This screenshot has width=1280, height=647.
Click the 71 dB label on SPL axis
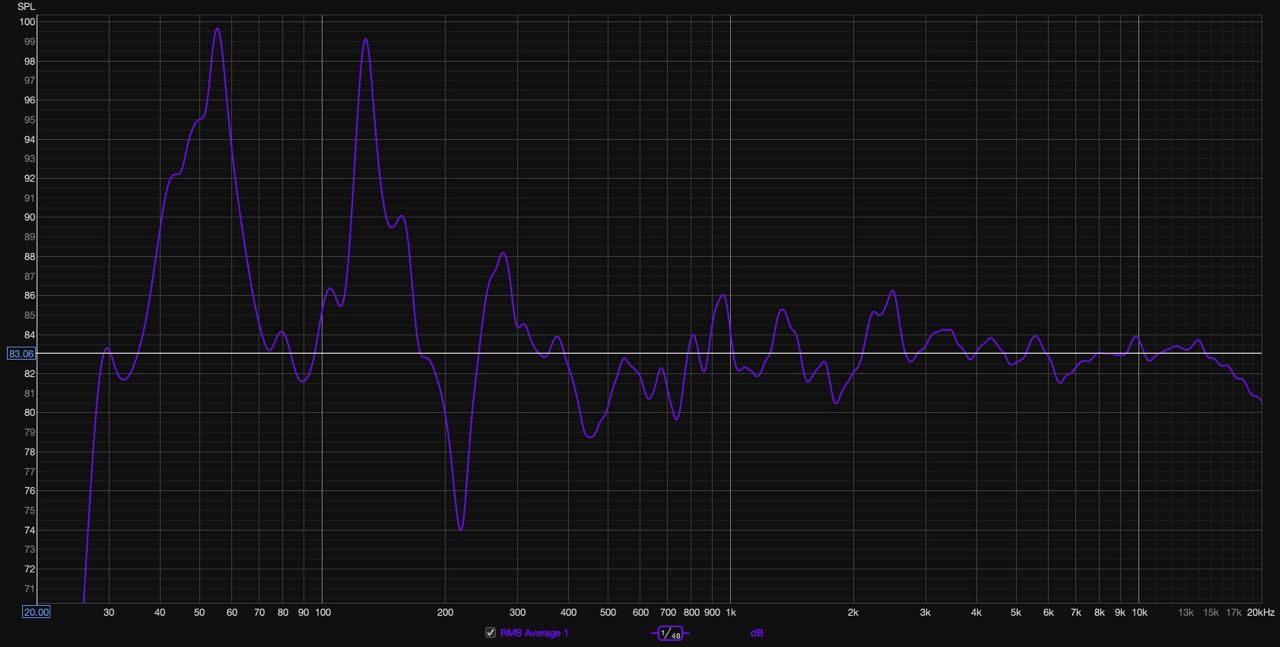(29, 589)
